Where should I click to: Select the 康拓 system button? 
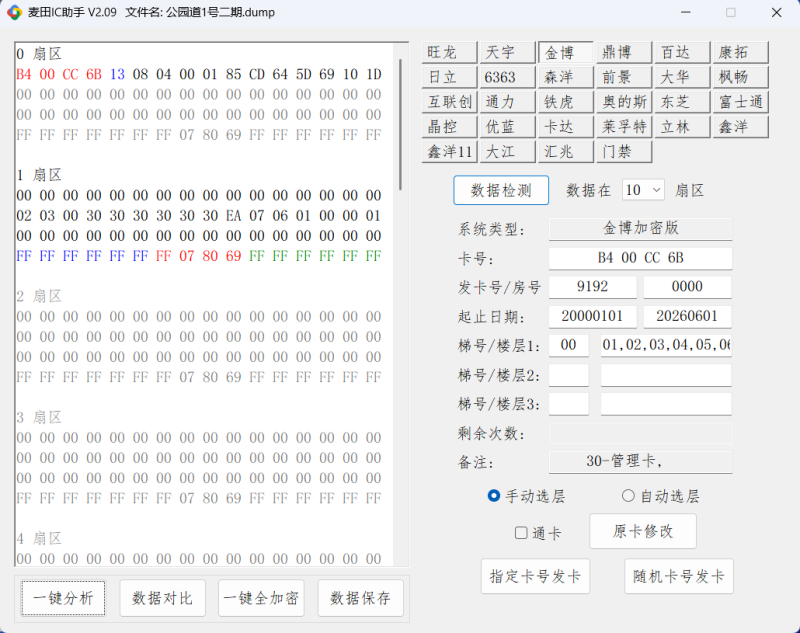(740, 53)
